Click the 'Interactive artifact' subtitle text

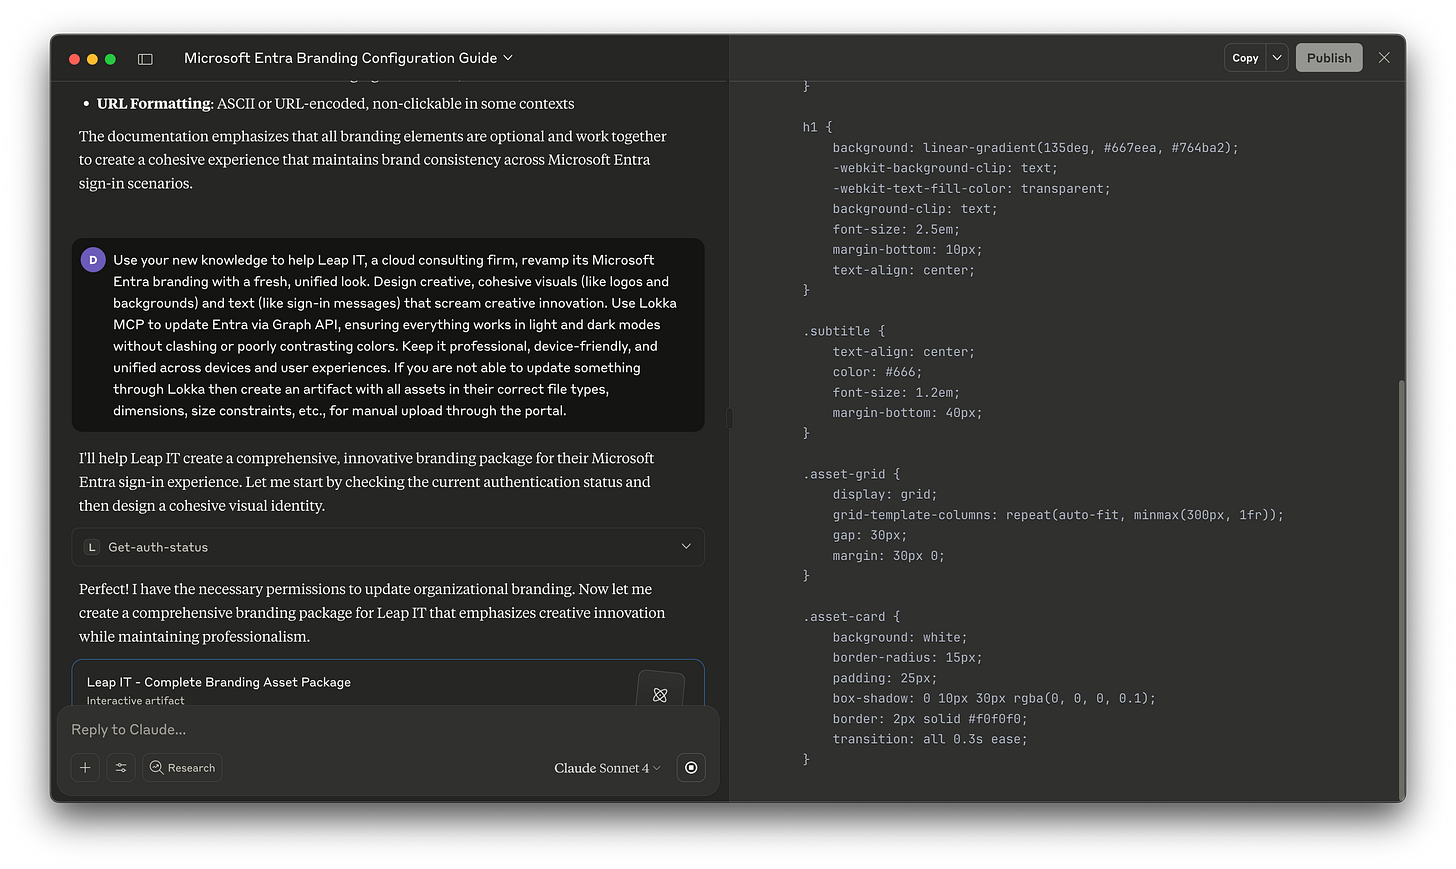point(136,701)
